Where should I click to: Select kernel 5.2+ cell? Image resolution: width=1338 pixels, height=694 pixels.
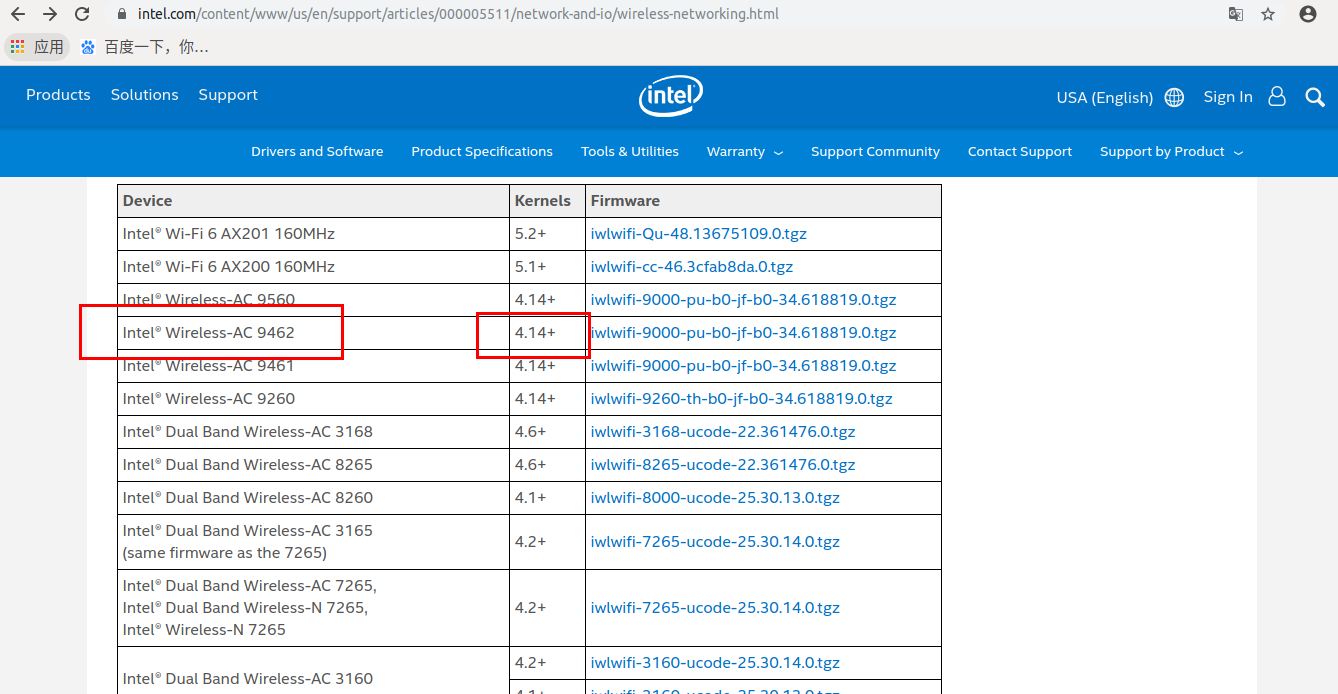click(548, 234)
